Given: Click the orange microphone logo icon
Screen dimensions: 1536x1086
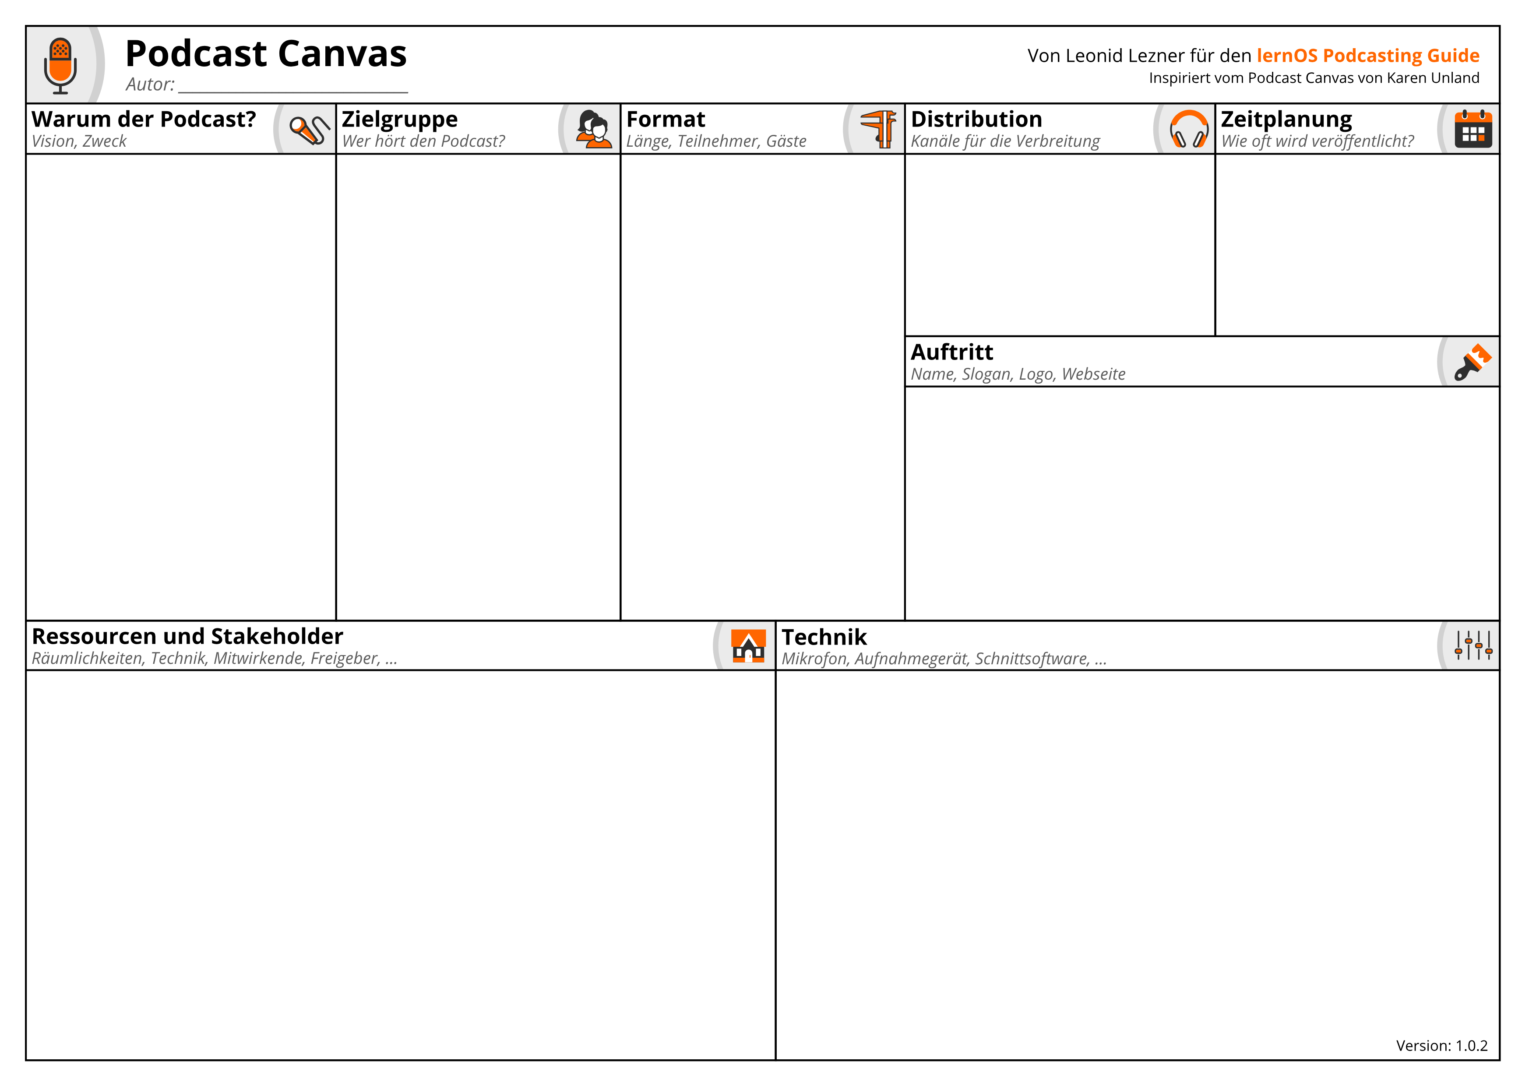Looking at the screenshot, I should [60, 62].
